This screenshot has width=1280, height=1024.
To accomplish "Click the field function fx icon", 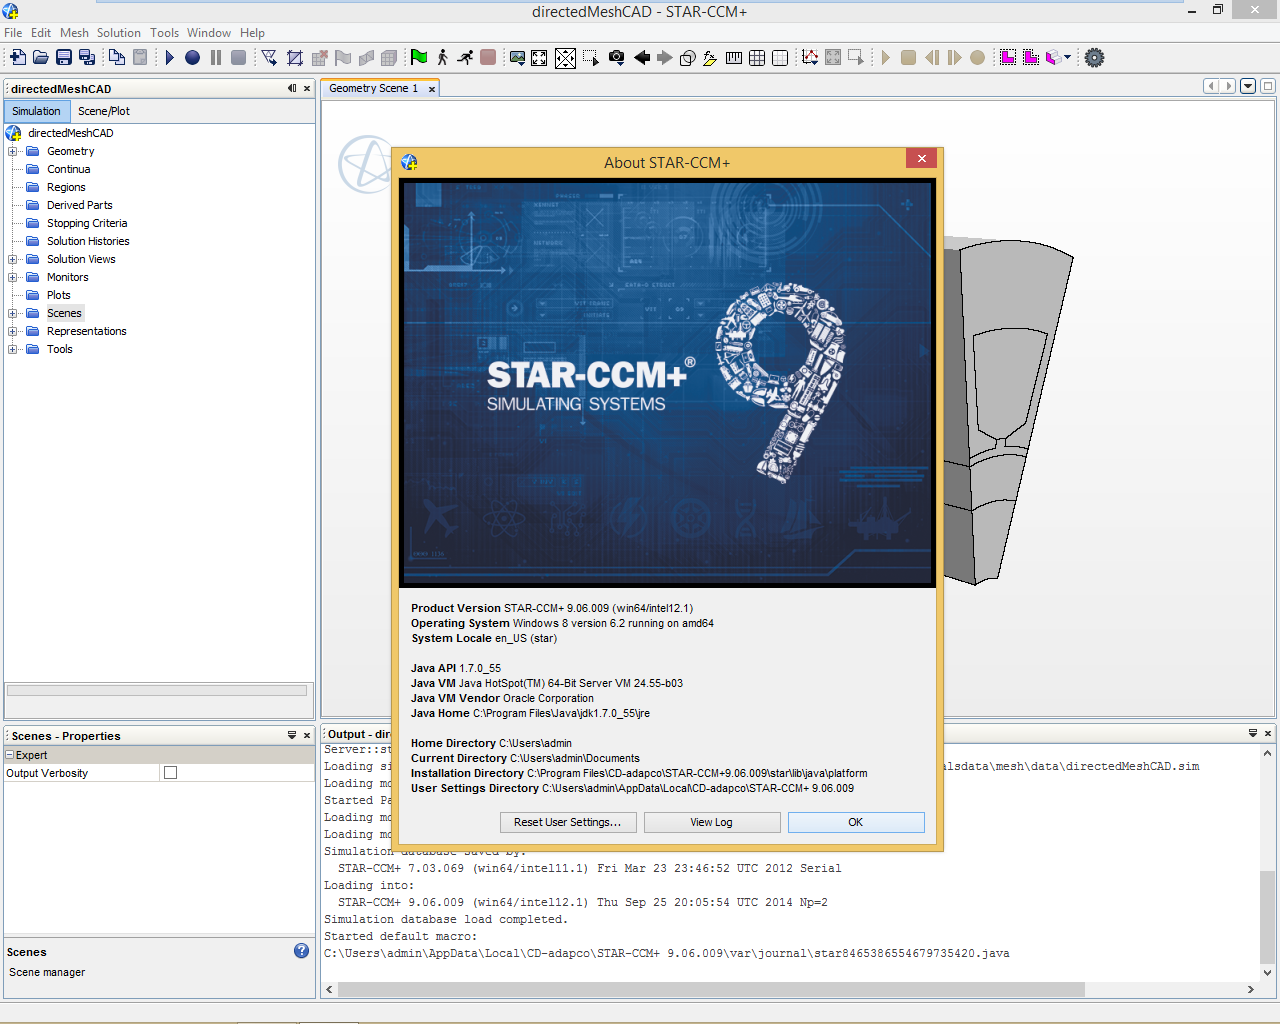I will click(710, 58).
